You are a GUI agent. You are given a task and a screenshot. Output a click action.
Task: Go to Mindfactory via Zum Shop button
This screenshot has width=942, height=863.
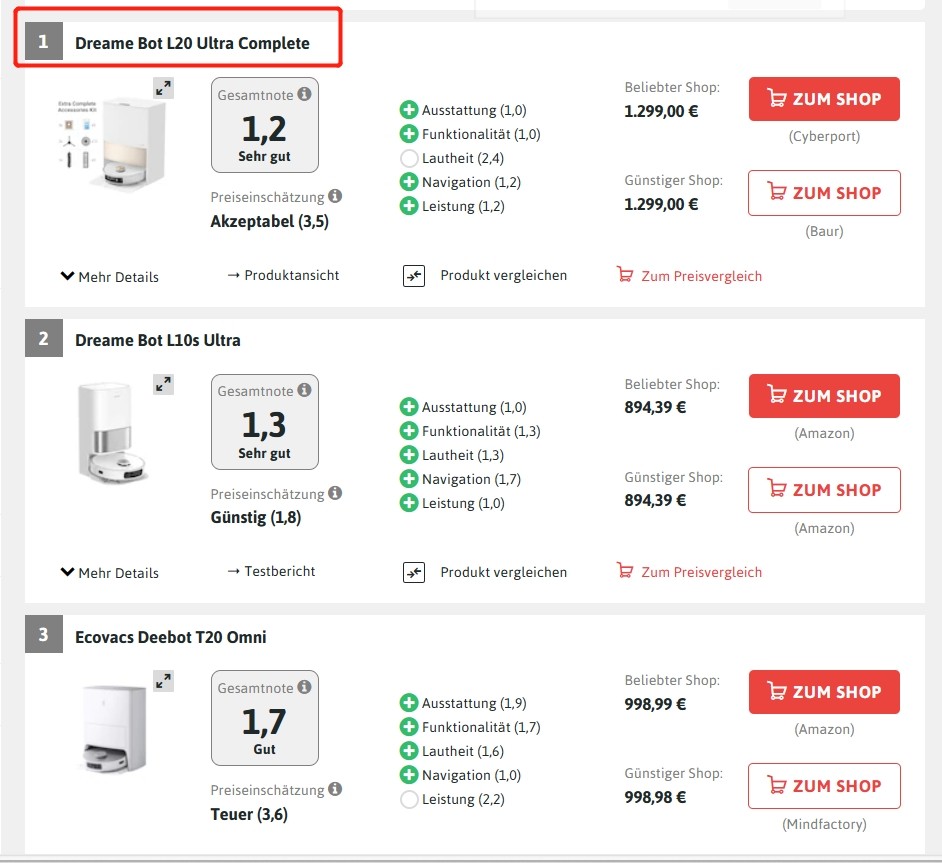(824, 786)
